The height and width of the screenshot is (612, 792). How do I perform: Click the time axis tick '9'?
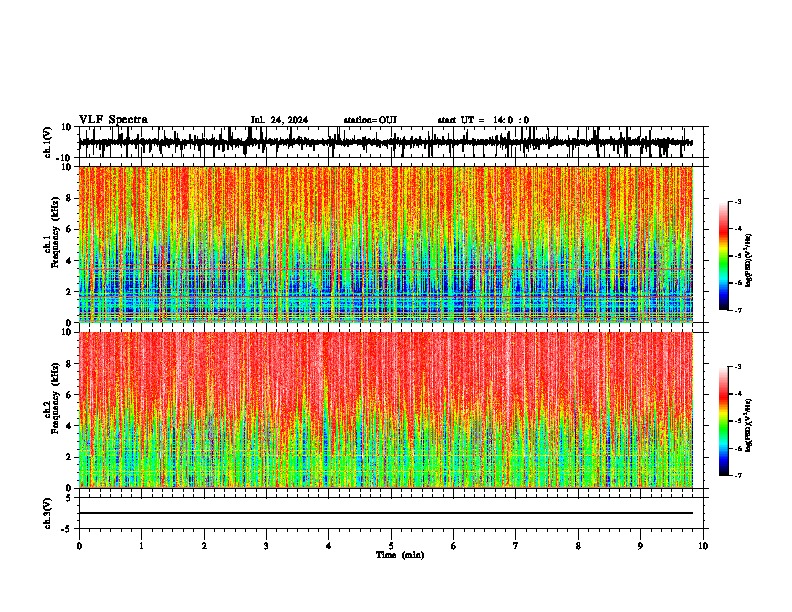640,546
